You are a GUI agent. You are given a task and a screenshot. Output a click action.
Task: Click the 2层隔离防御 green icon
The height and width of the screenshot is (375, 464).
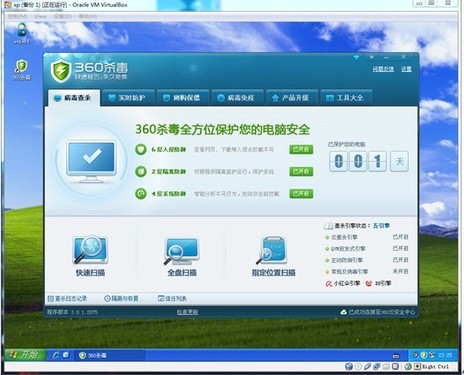coord(141,171)
